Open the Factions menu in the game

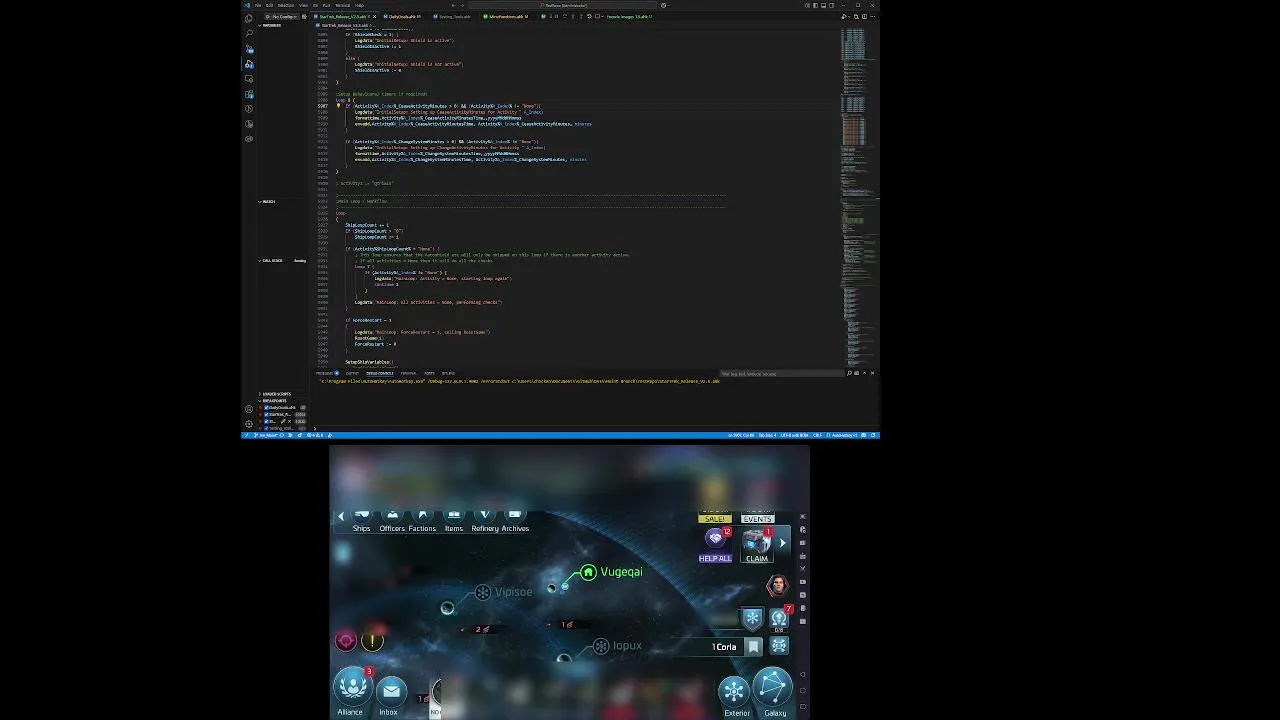422,520
